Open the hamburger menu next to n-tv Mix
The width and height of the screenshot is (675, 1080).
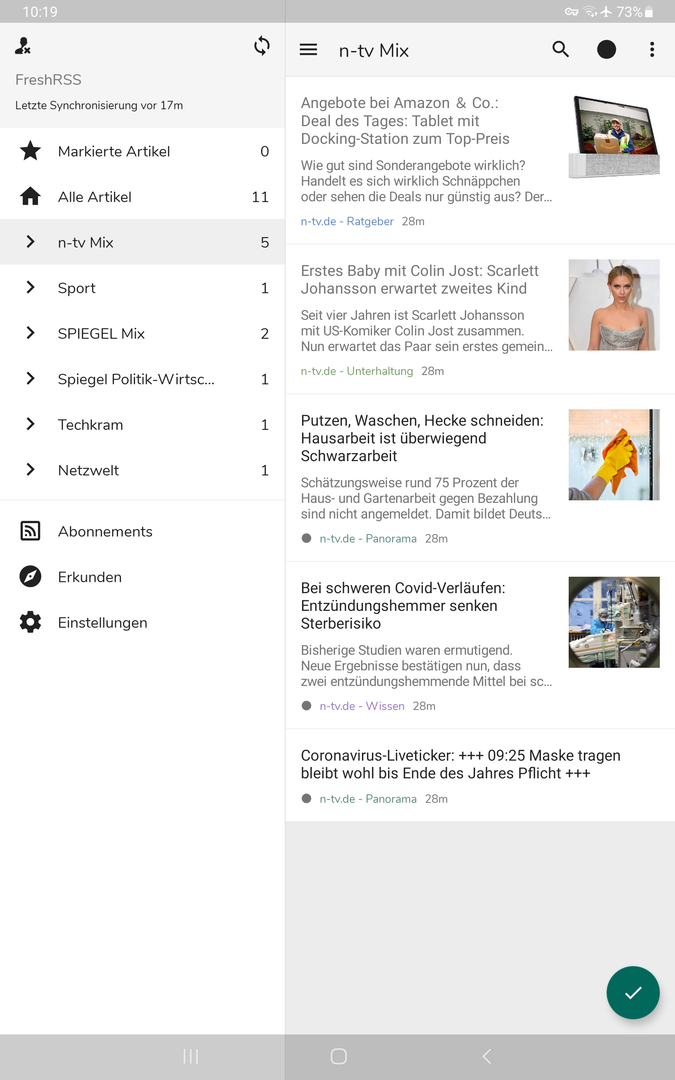[x=309, y=50]
